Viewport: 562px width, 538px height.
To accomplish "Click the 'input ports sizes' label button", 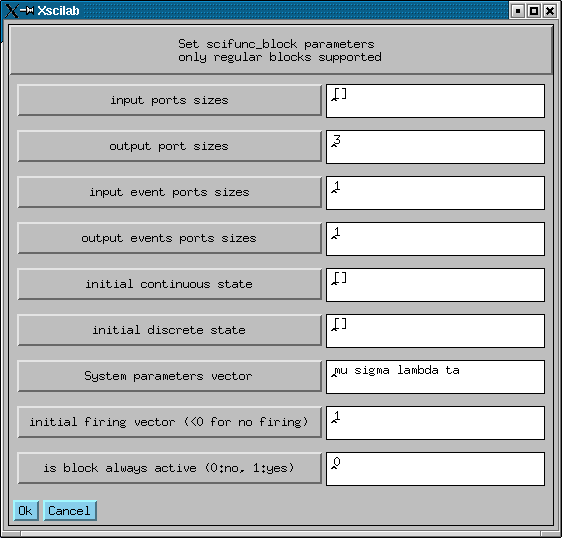I will pyautogui.click(x=169, y=100).
